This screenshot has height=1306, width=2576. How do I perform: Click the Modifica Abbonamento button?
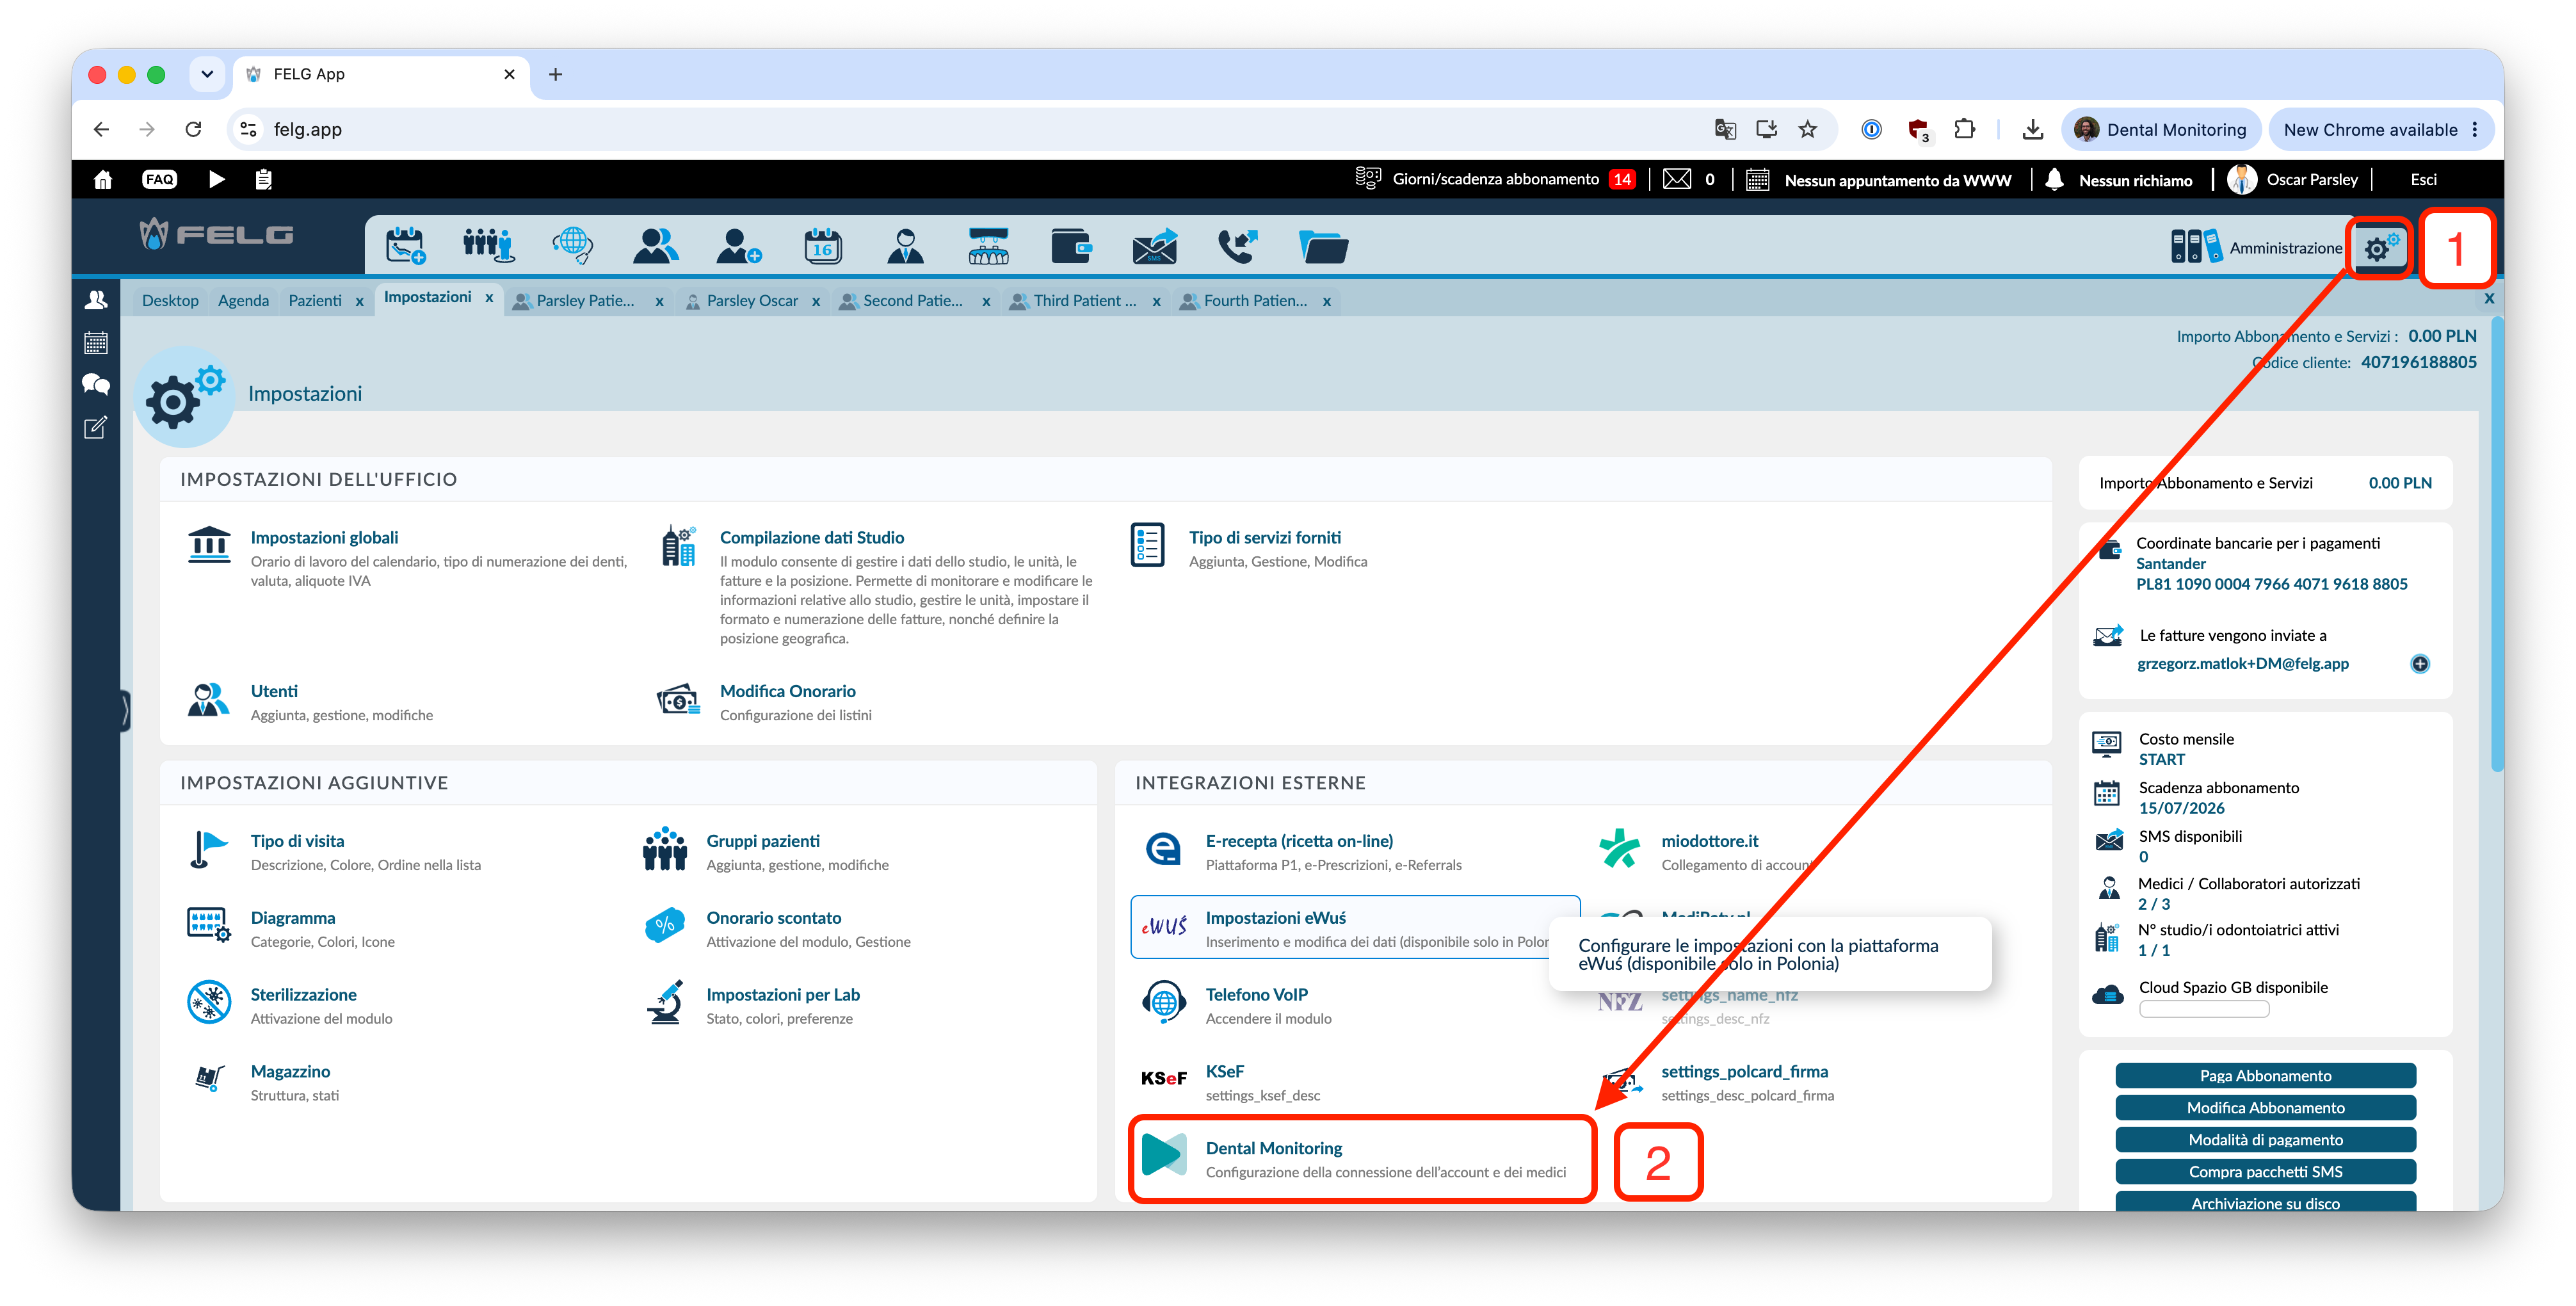[2265, 1108]
